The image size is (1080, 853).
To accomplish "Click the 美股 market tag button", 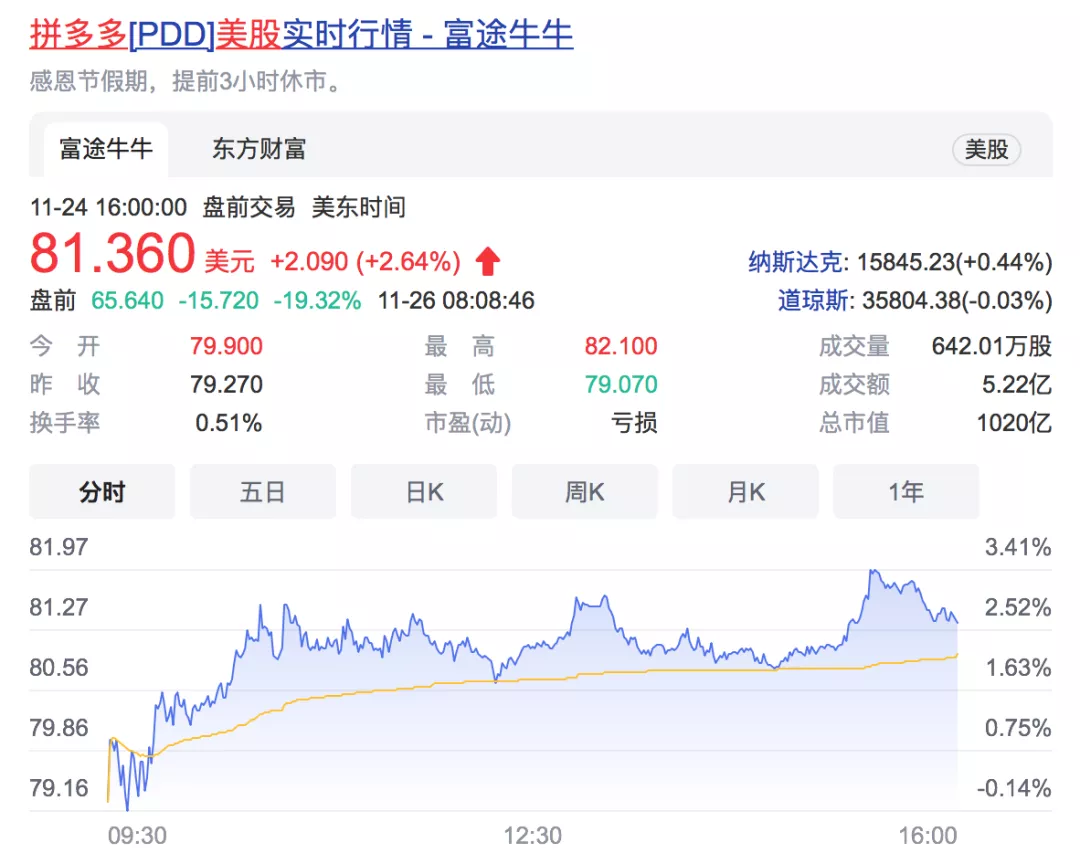I will [x=986, y=150].
